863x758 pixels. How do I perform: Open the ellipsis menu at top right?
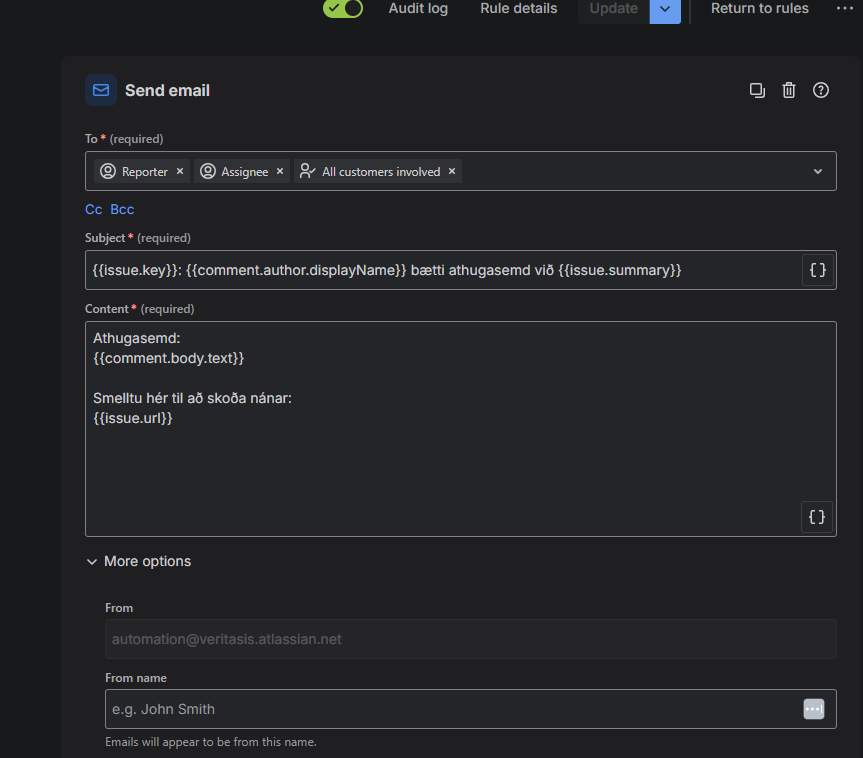tap(845, 8)
